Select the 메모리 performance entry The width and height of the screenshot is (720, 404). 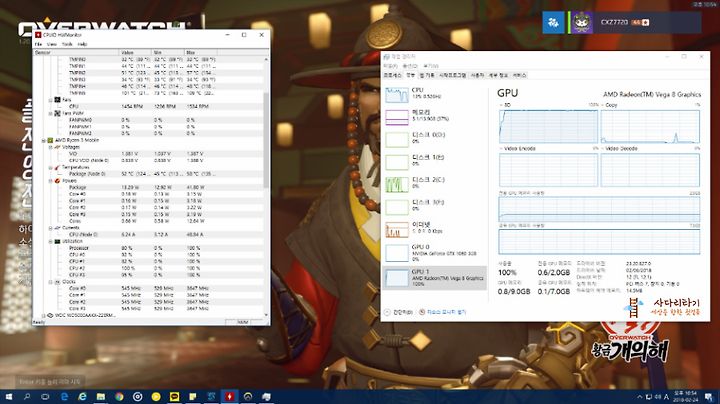point(435,117)
